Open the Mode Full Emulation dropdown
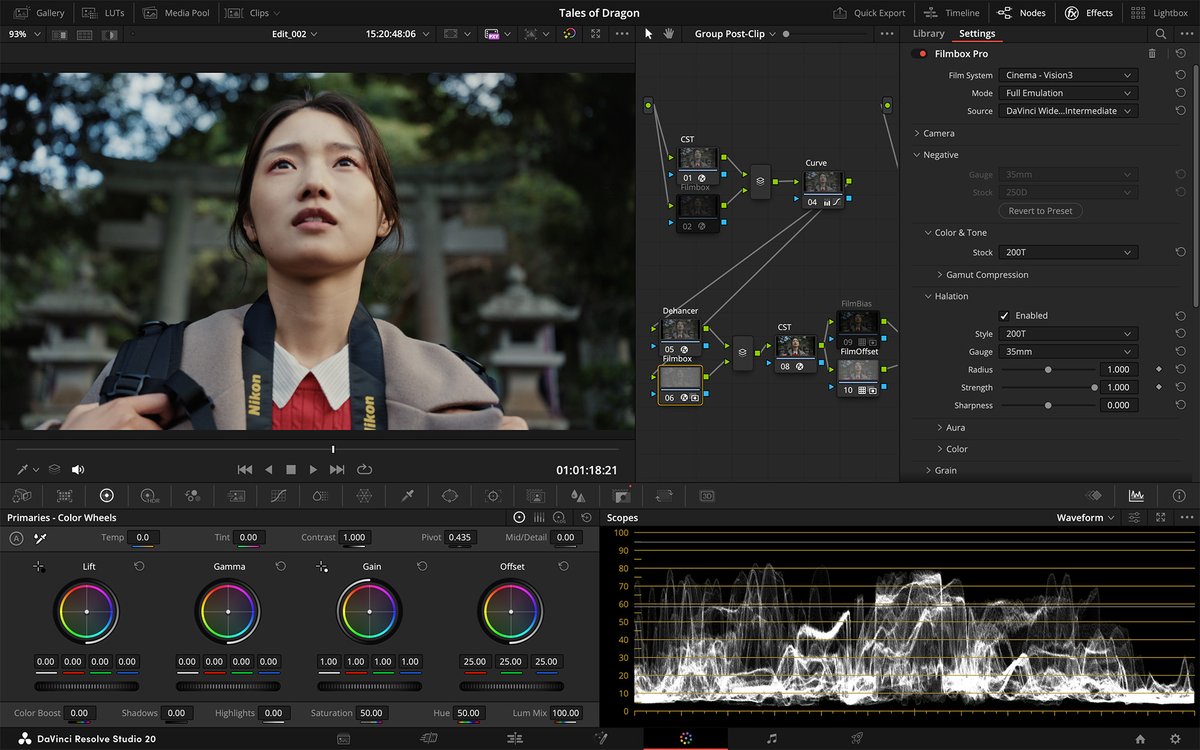This screenshot has height=750, width=1200. click(x=1068, y=93)
